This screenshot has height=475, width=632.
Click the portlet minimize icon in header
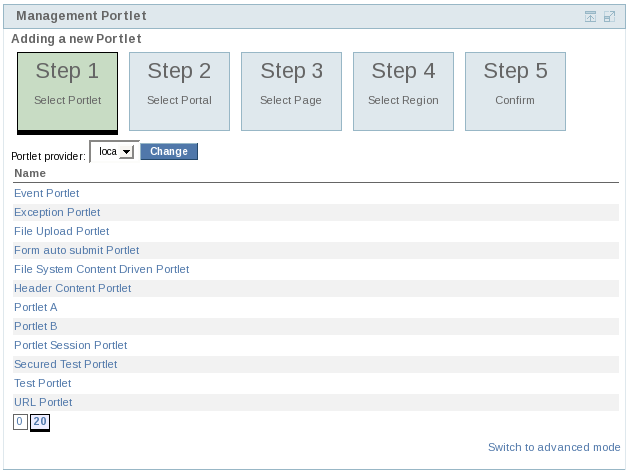tap(591, 16)
